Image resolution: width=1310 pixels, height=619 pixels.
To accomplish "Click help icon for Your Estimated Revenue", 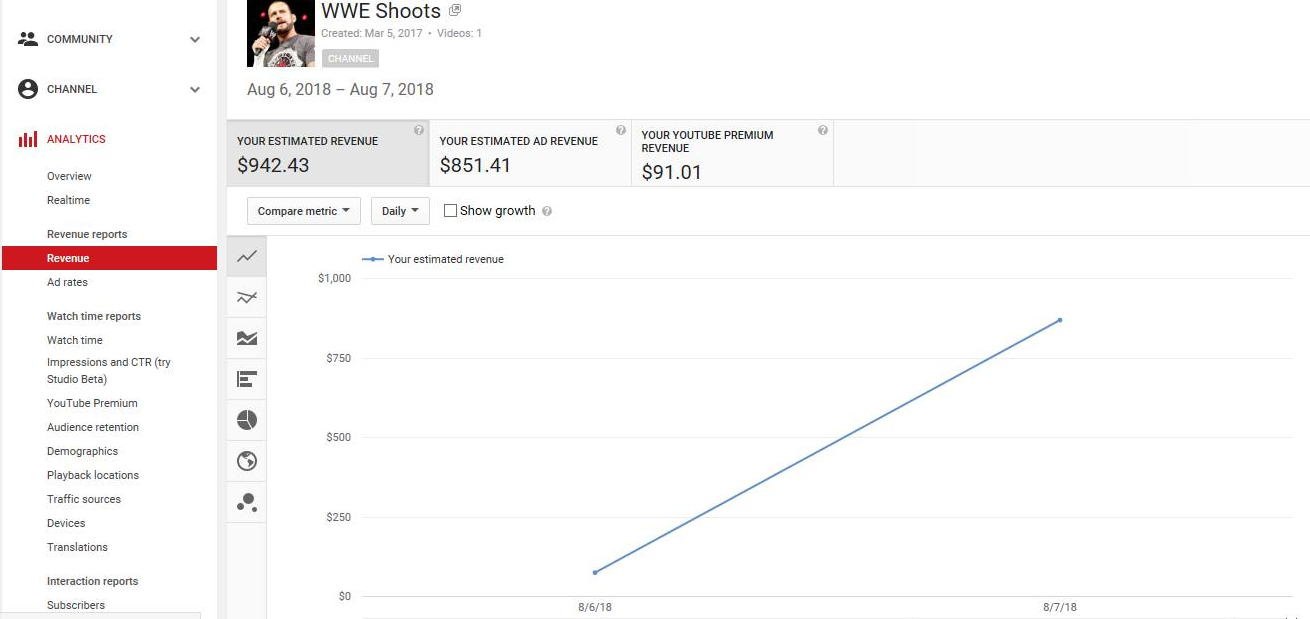I will click(x=419, y=130).
